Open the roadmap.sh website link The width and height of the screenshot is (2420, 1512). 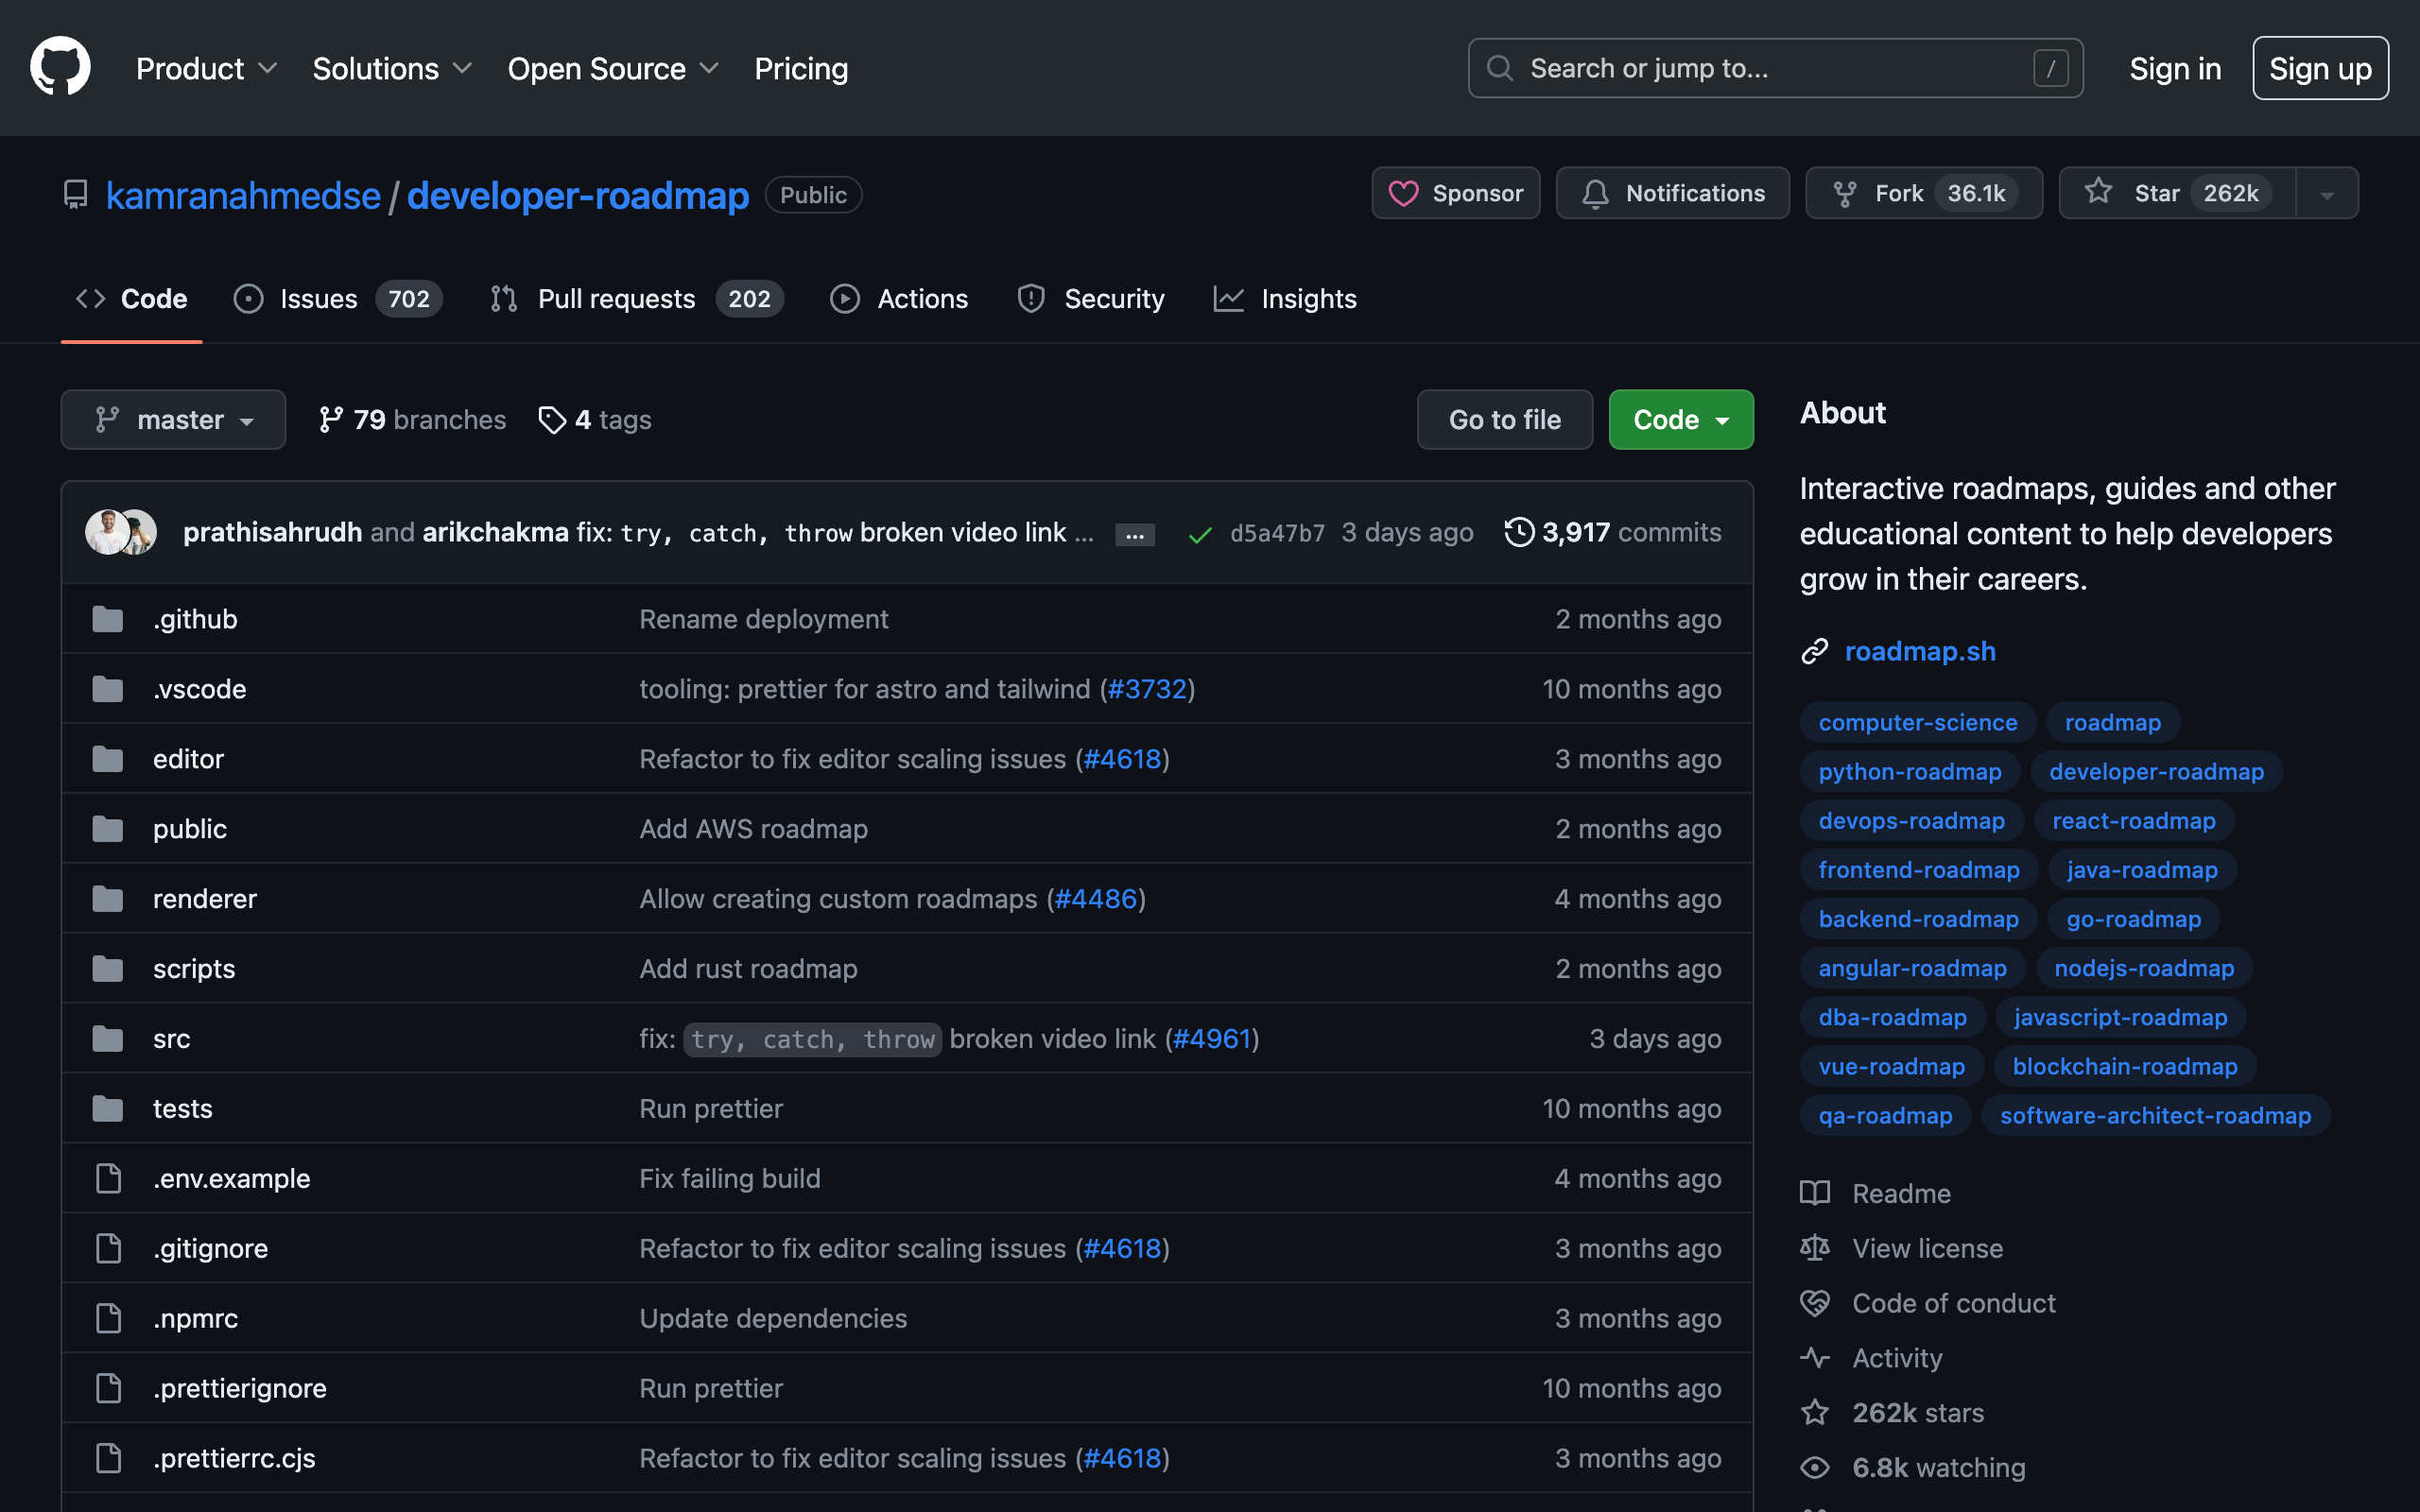pyautogui.click(x=1920, y=651)
